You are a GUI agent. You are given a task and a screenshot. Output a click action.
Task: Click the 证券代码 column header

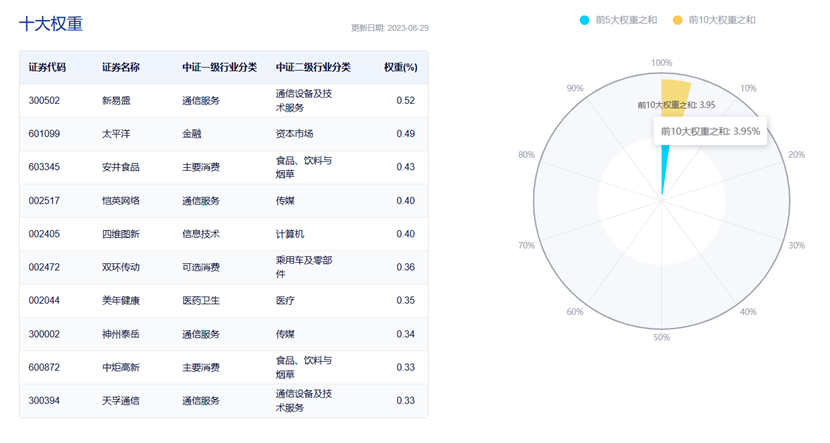(47, 67)
